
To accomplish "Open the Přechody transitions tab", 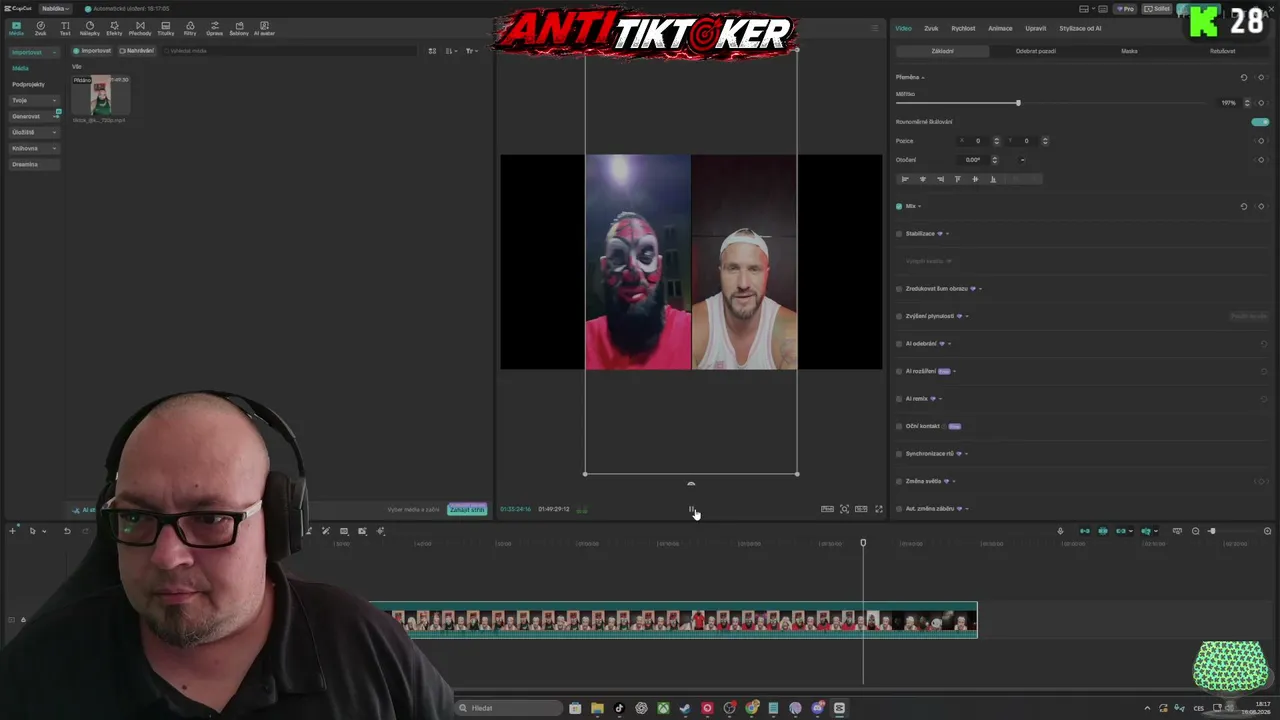I will click(140, 28).
